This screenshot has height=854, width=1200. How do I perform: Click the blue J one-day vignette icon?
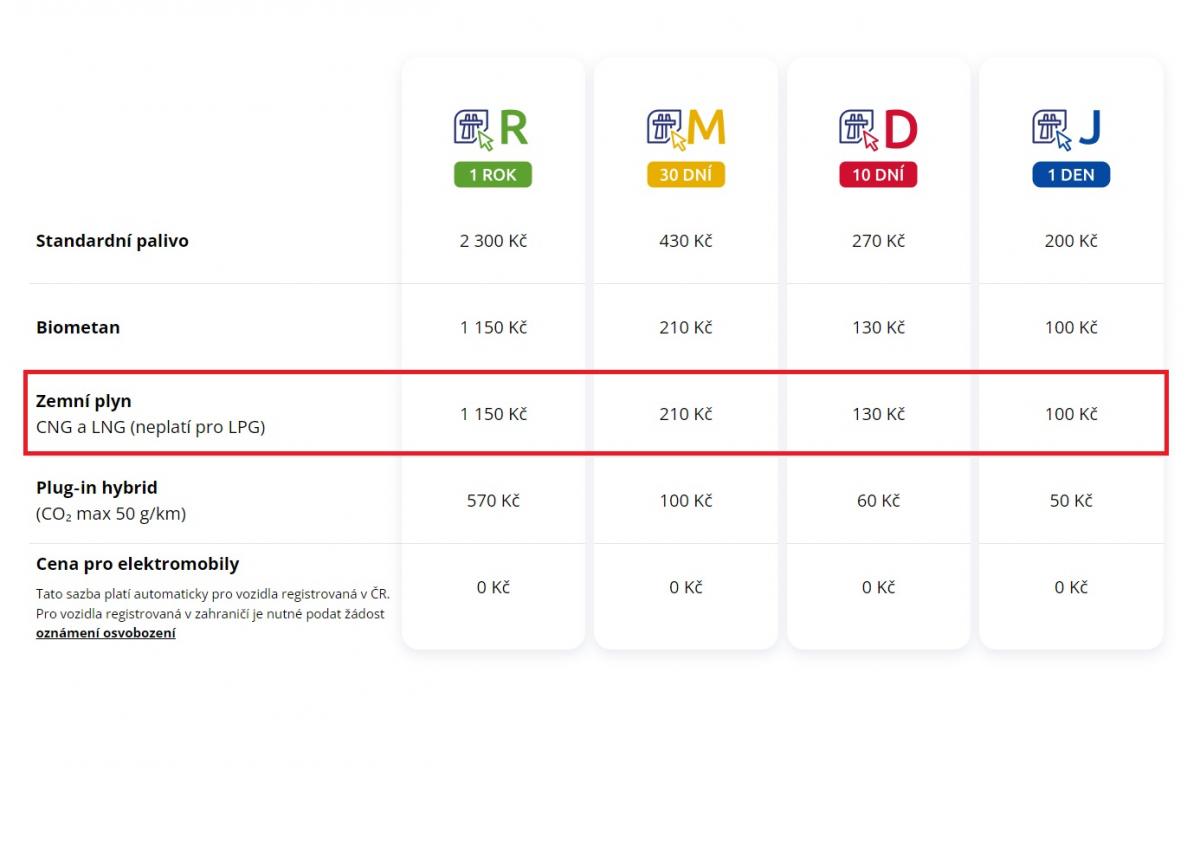tap(1070, 129)
